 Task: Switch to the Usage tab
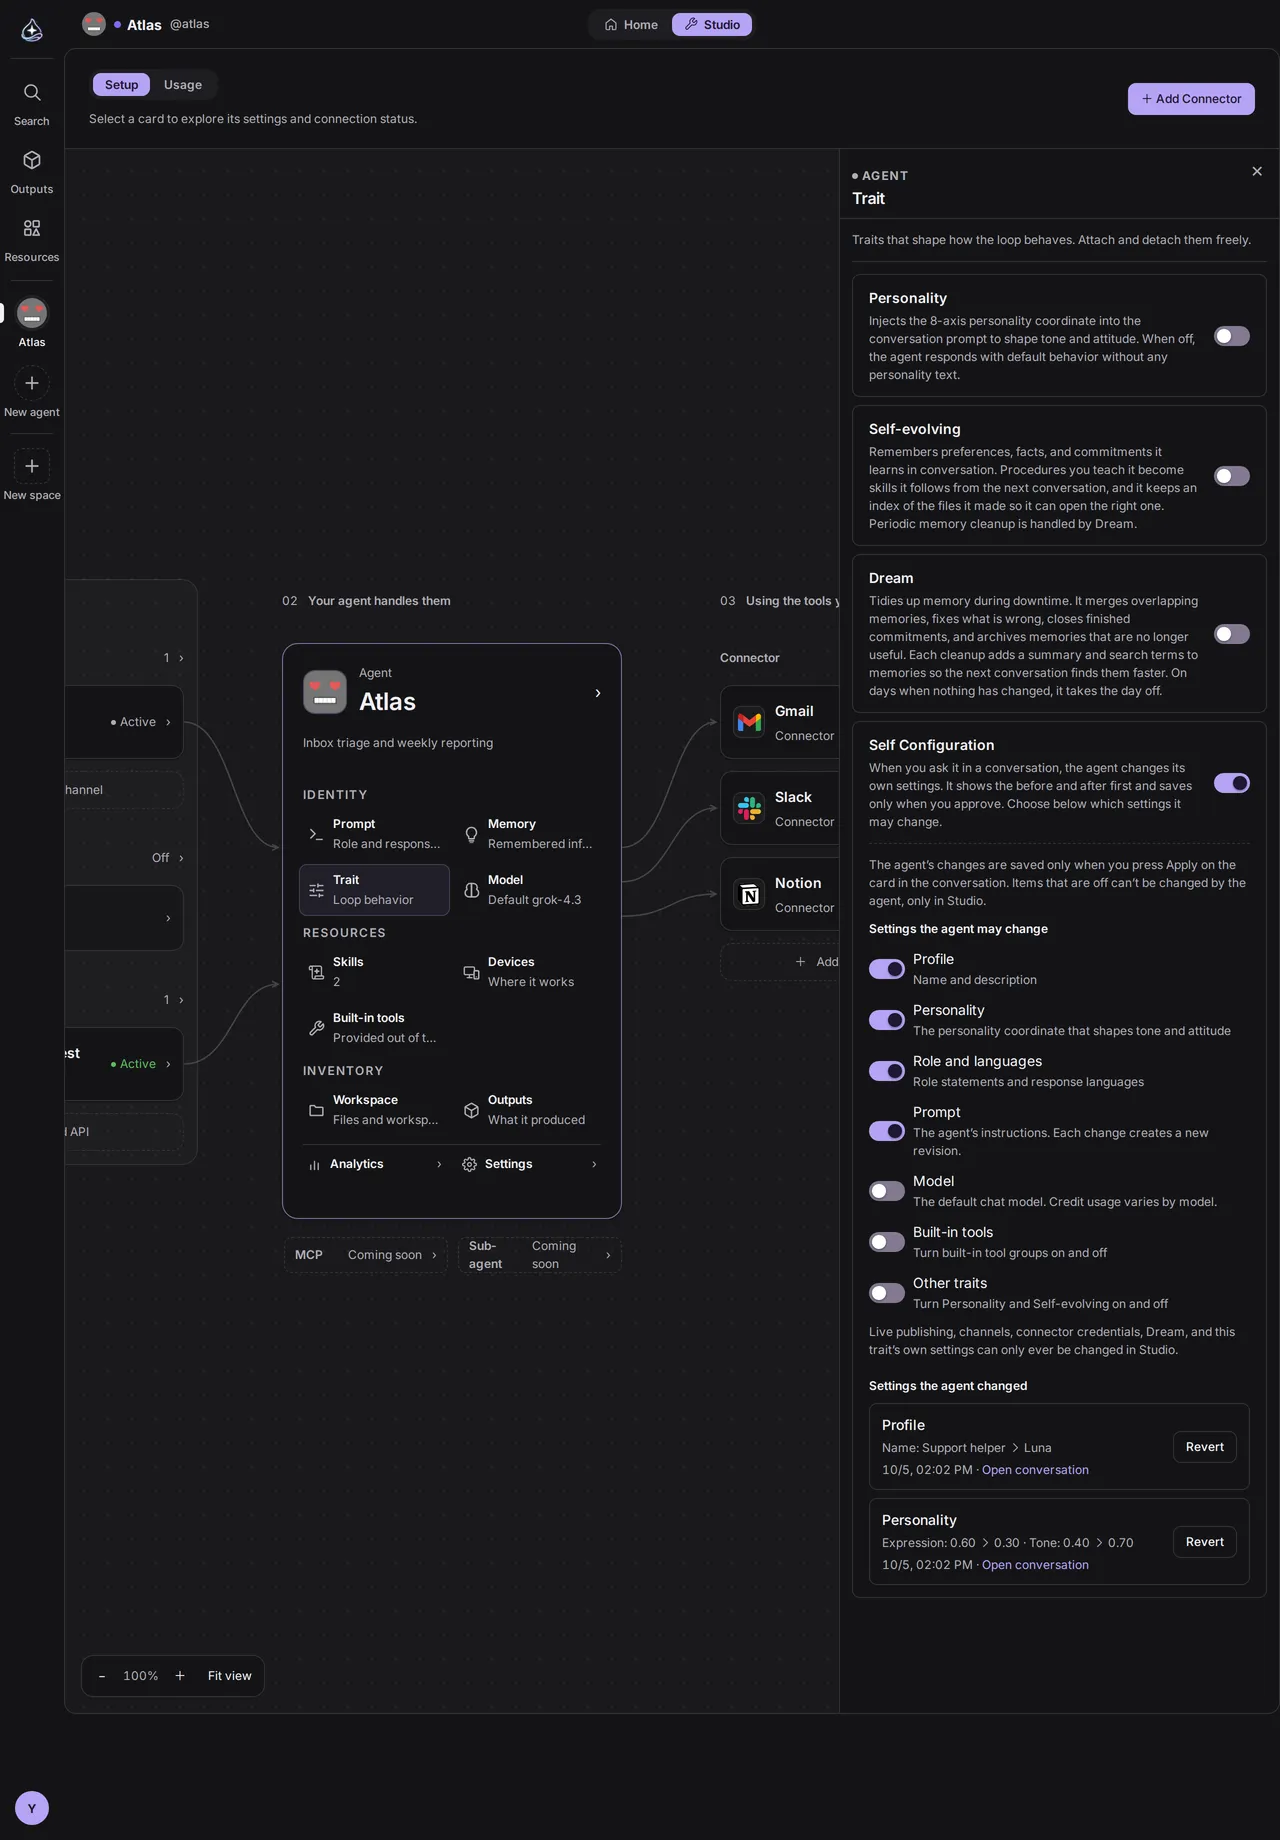pyautogui.click(x=183, y=85)
